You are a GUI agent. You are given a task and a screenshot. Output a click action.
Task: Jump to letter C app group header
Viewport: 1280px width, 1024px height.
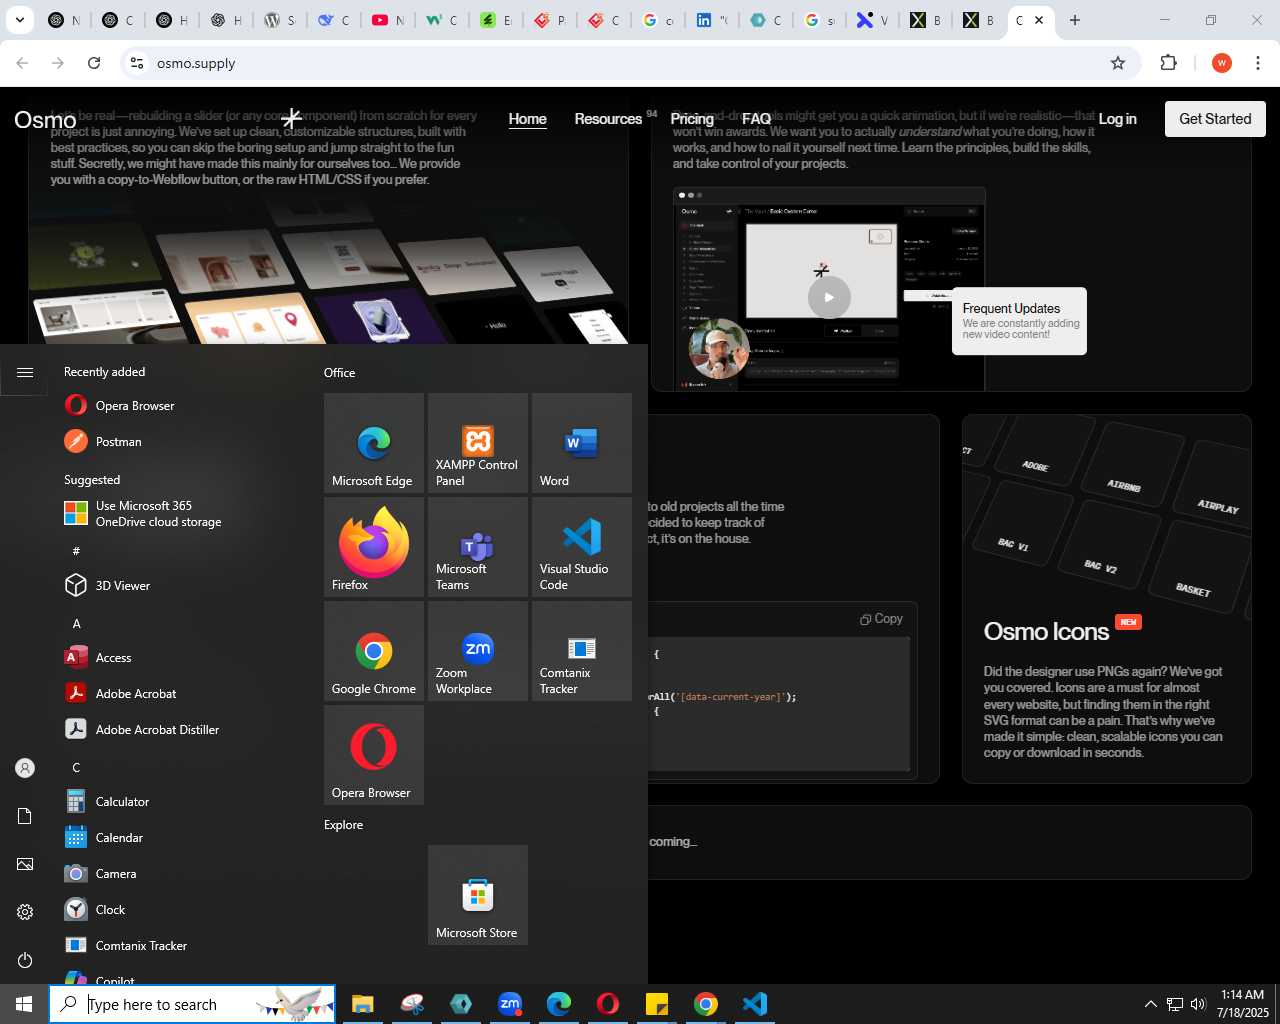pyautogui.click(x=76, y=768)
